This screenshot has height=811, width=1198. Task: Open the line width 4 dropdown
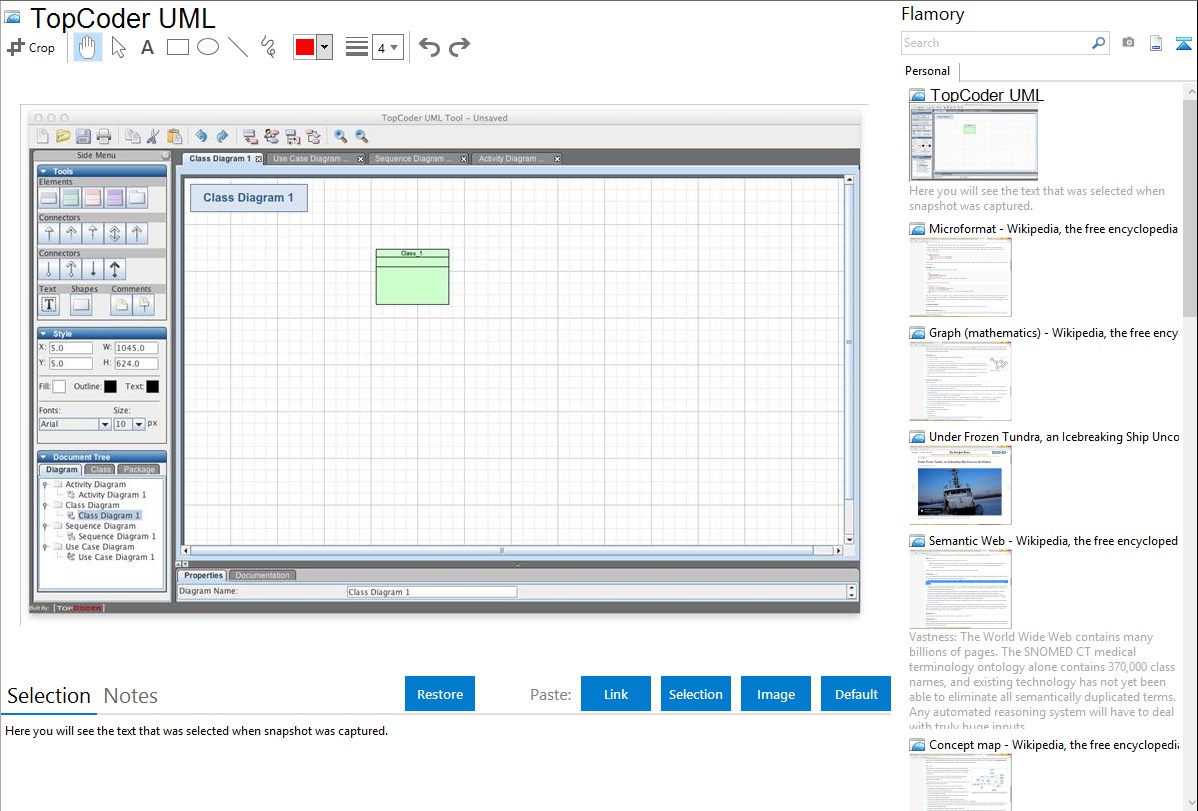pos(388,47)
